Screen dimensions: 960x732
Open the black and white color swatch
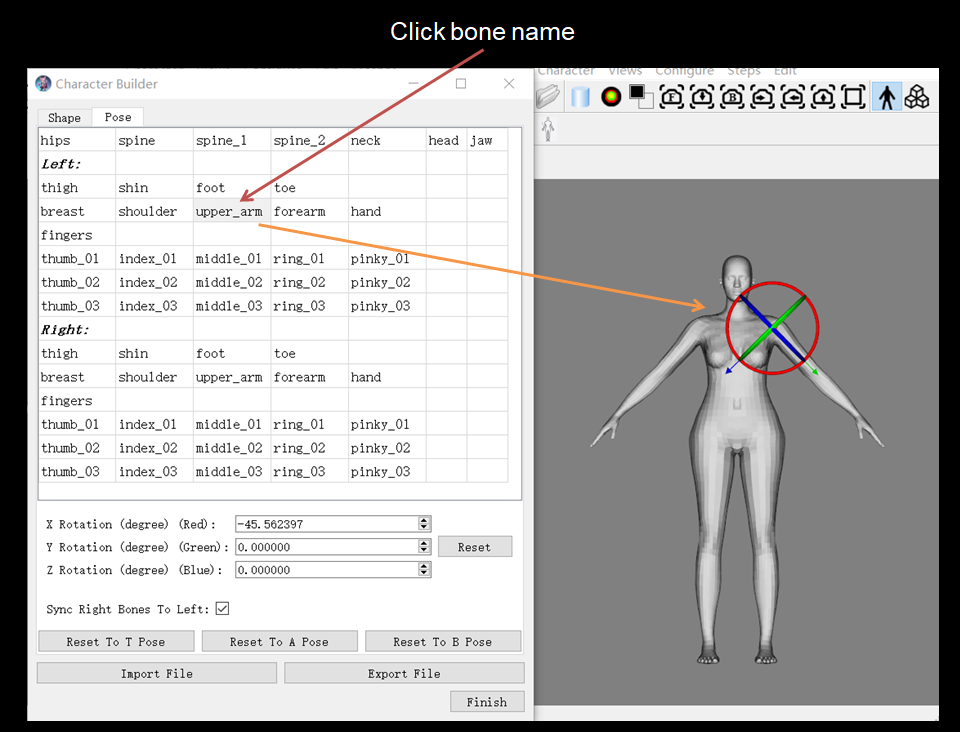pyautogui.click(x=641, y=97)
